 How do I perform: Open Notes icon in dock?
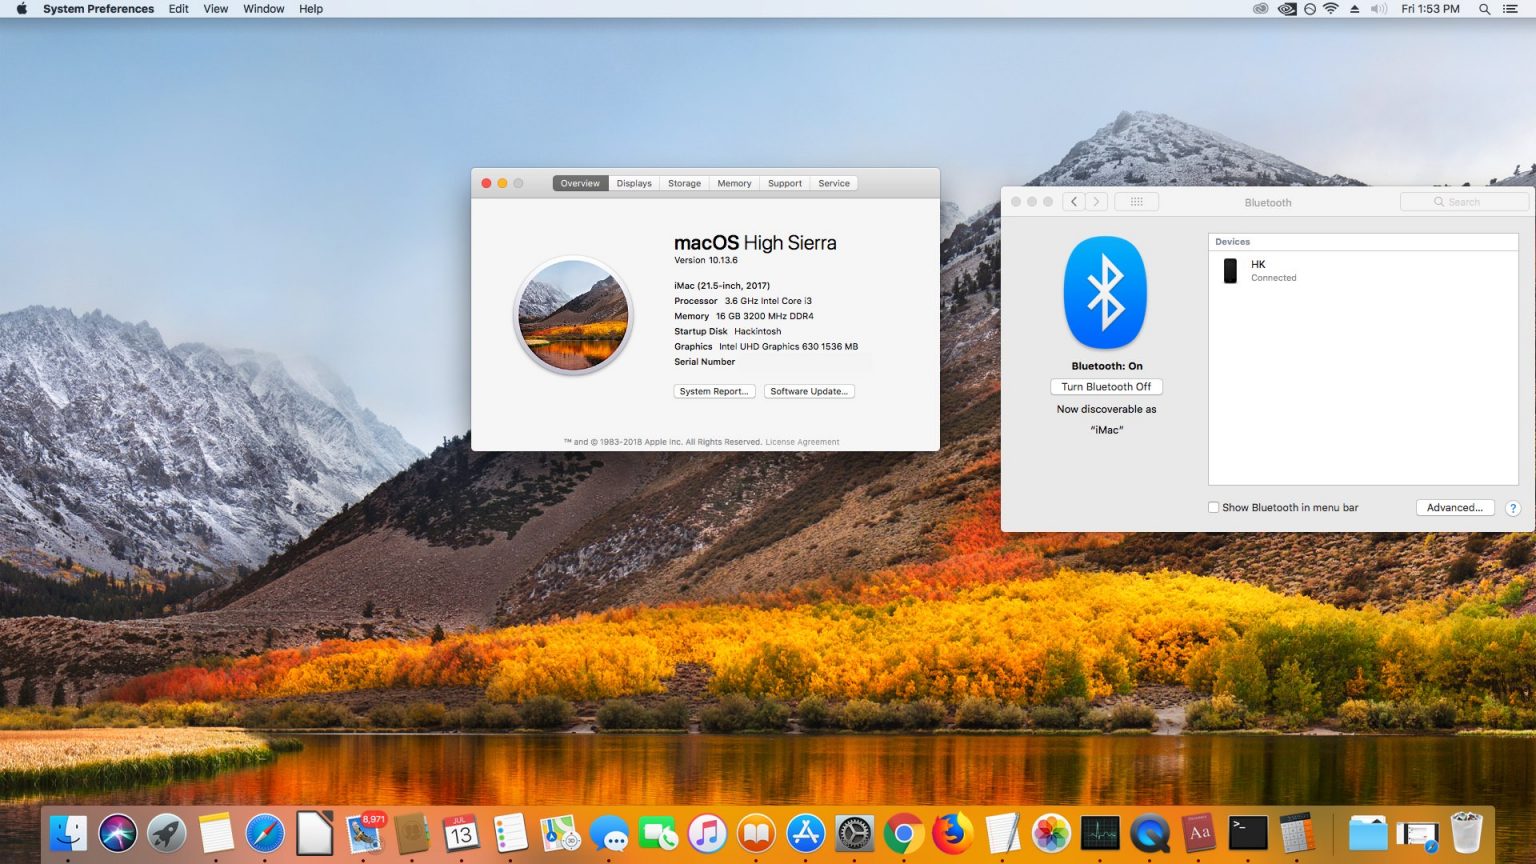(215, 833)
